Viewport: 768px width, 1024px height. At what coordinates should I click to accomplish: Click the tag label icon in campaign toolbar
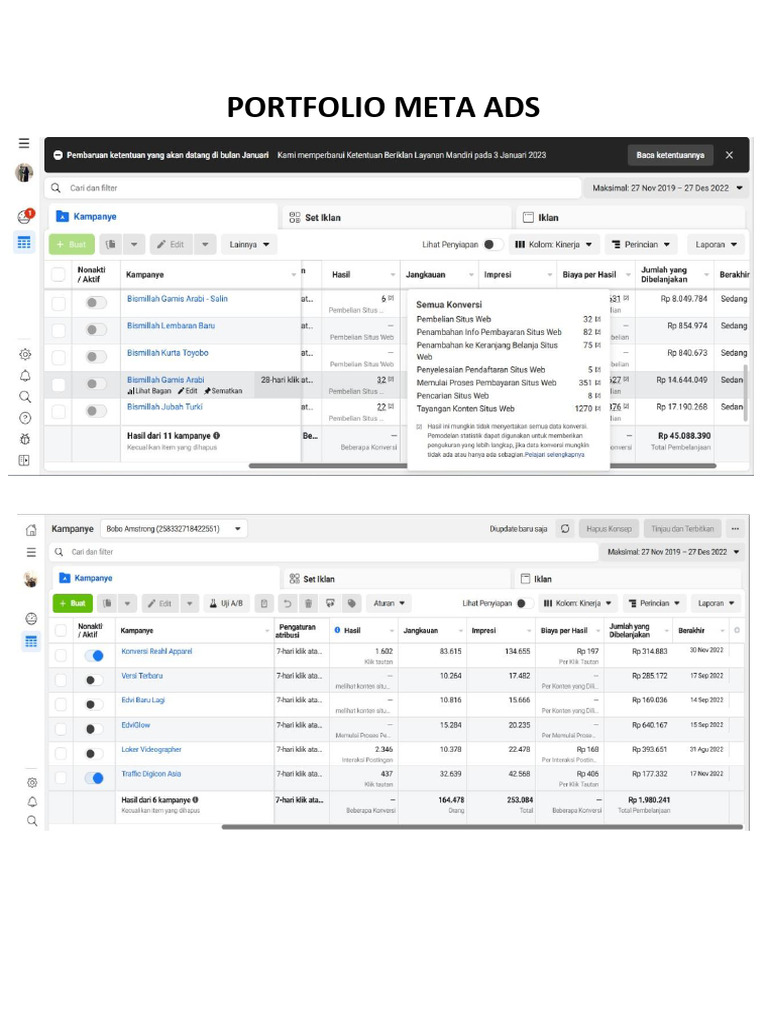351,603
